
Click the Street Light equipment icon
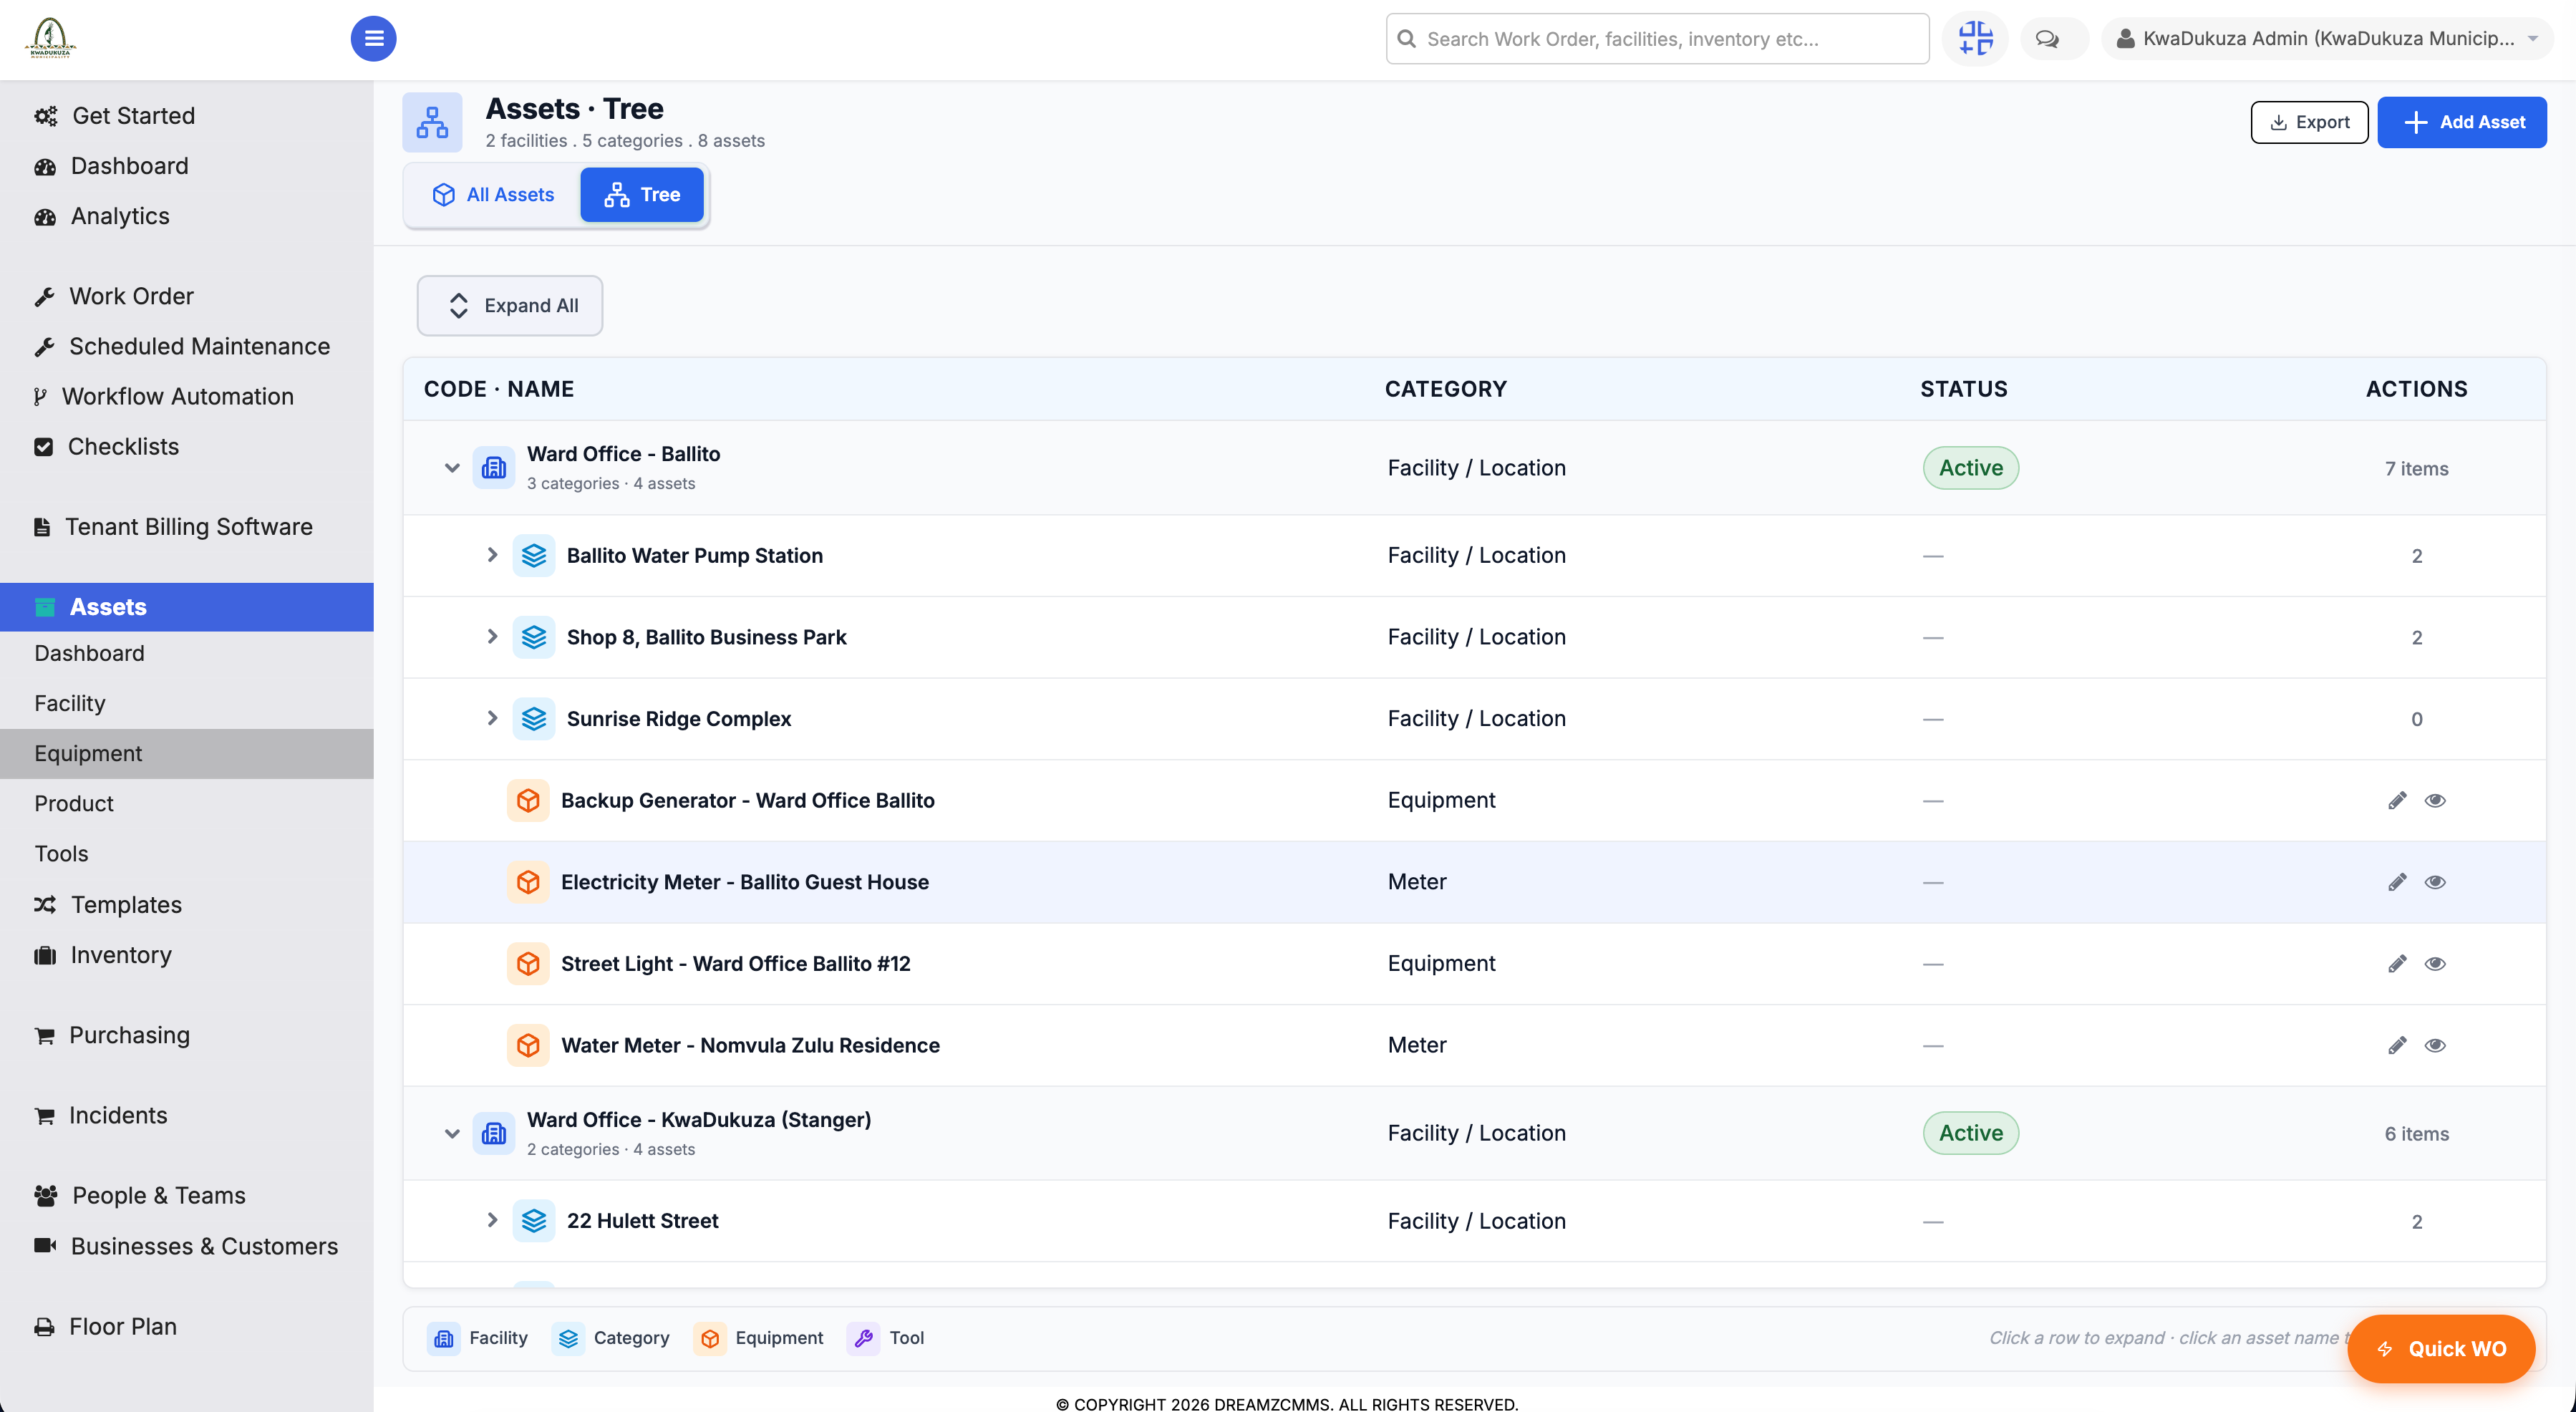click(528, 964)
